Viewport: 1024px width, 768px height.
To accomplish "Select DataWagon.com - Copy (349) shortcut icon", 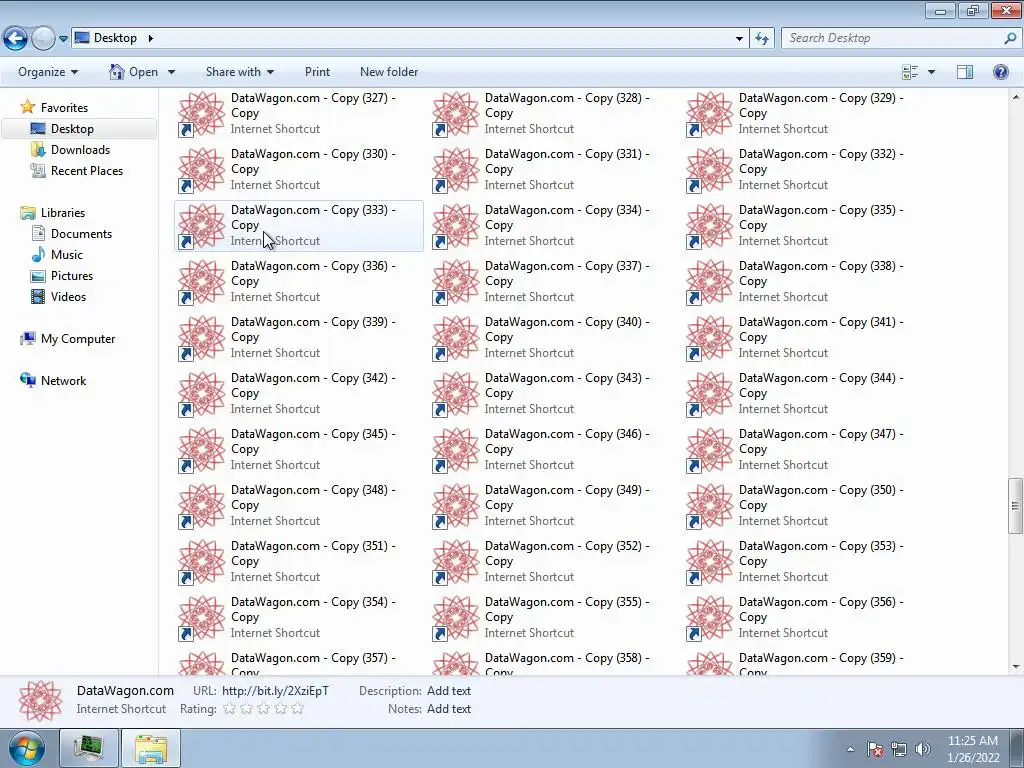I will (456, 507).
